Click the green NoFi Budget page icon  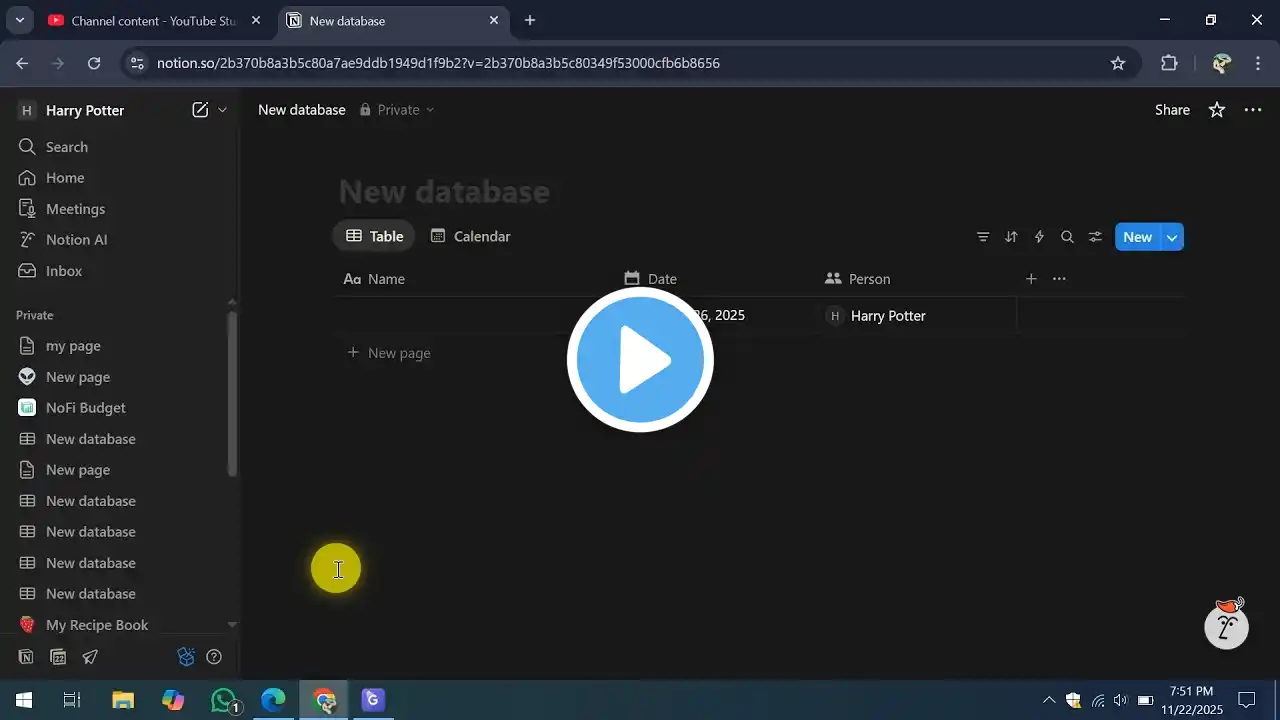[x=27, y=408]
